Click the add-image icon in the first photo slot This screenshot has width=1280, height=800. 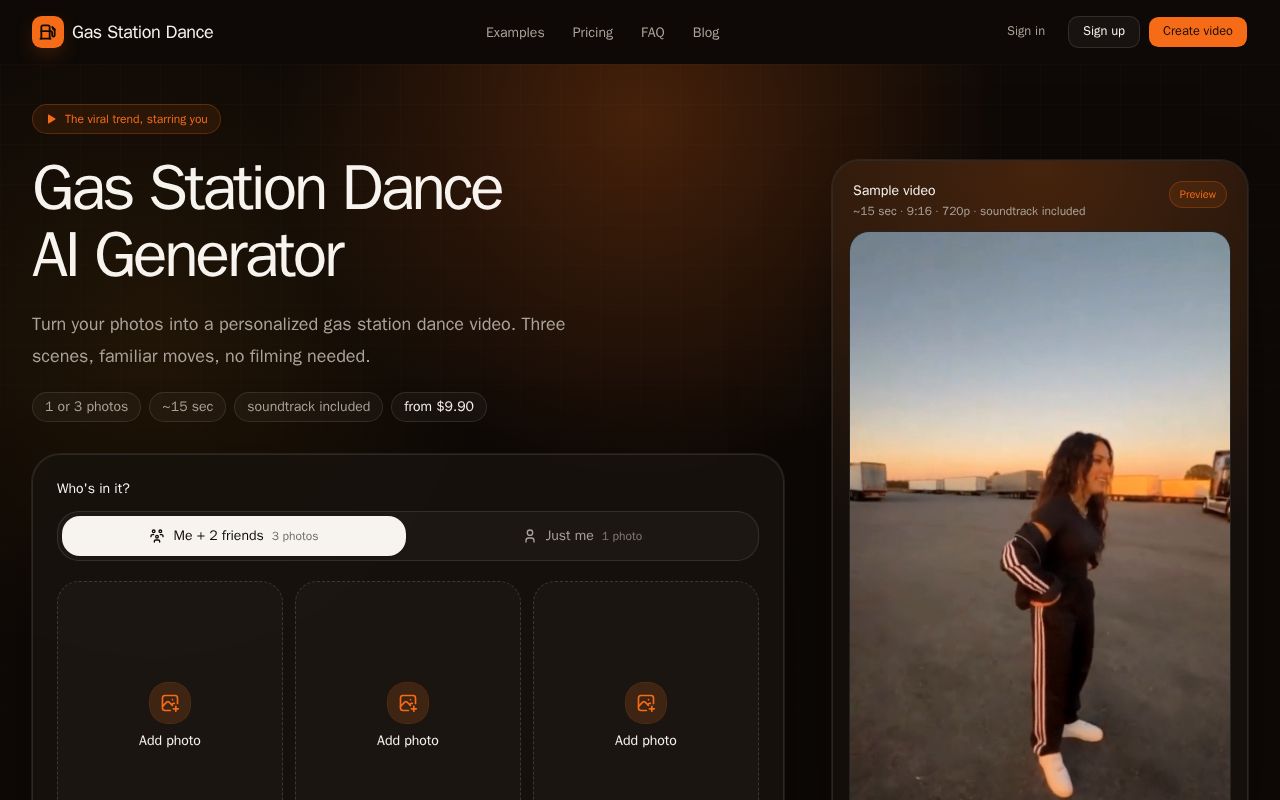click(170, 703)
